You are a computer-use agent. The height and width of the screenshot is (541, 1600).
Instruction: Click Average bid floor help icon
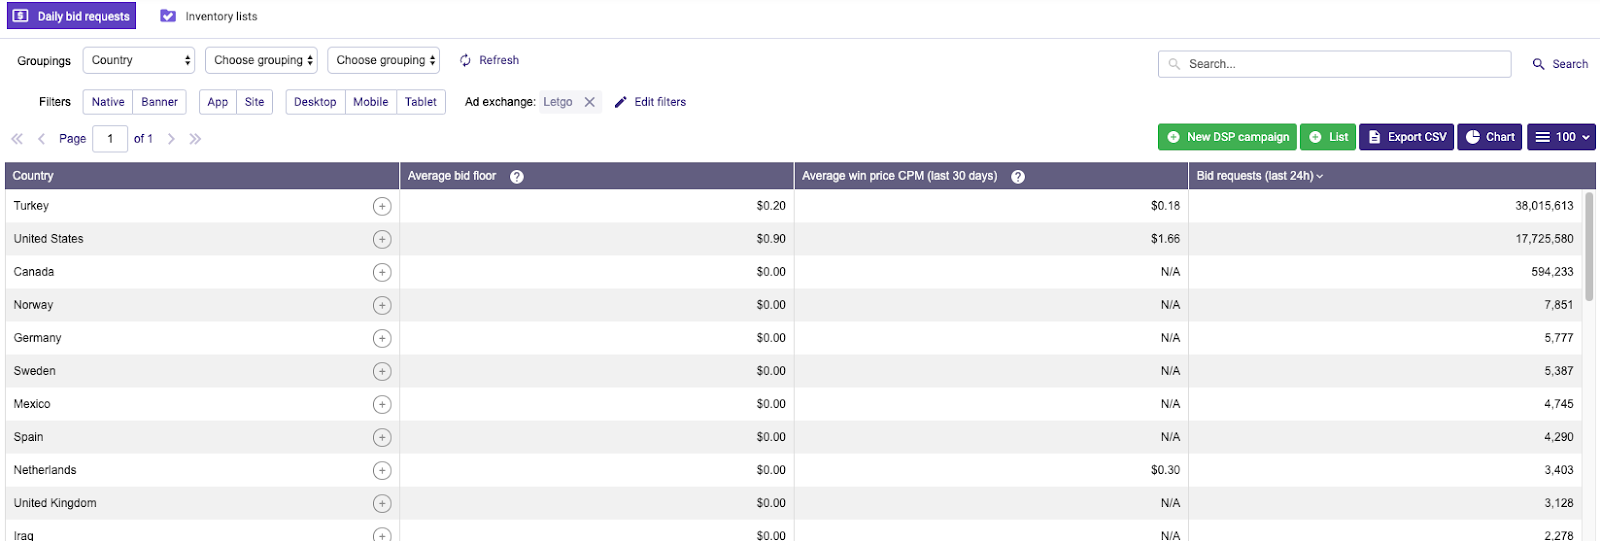tap(517, 177)
